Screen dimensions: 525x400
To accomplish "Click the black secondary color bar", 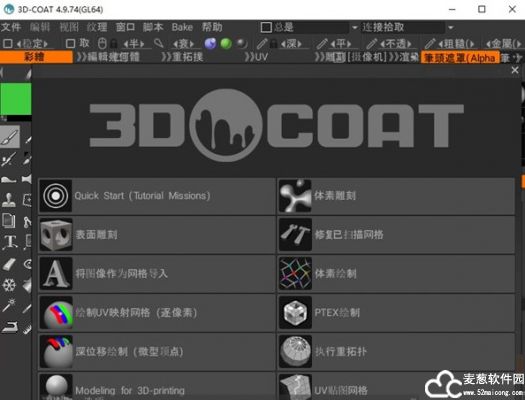I will coord(19,118).
